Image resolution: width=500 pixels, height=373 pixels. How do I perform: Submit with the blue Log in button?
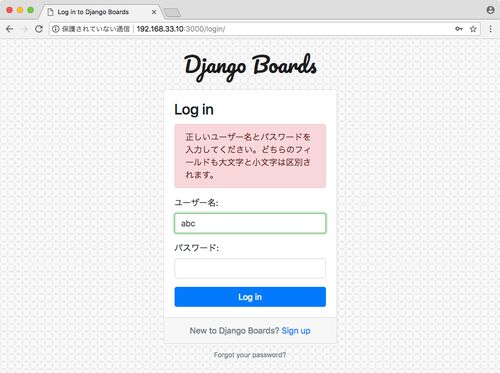pos(250,297)
